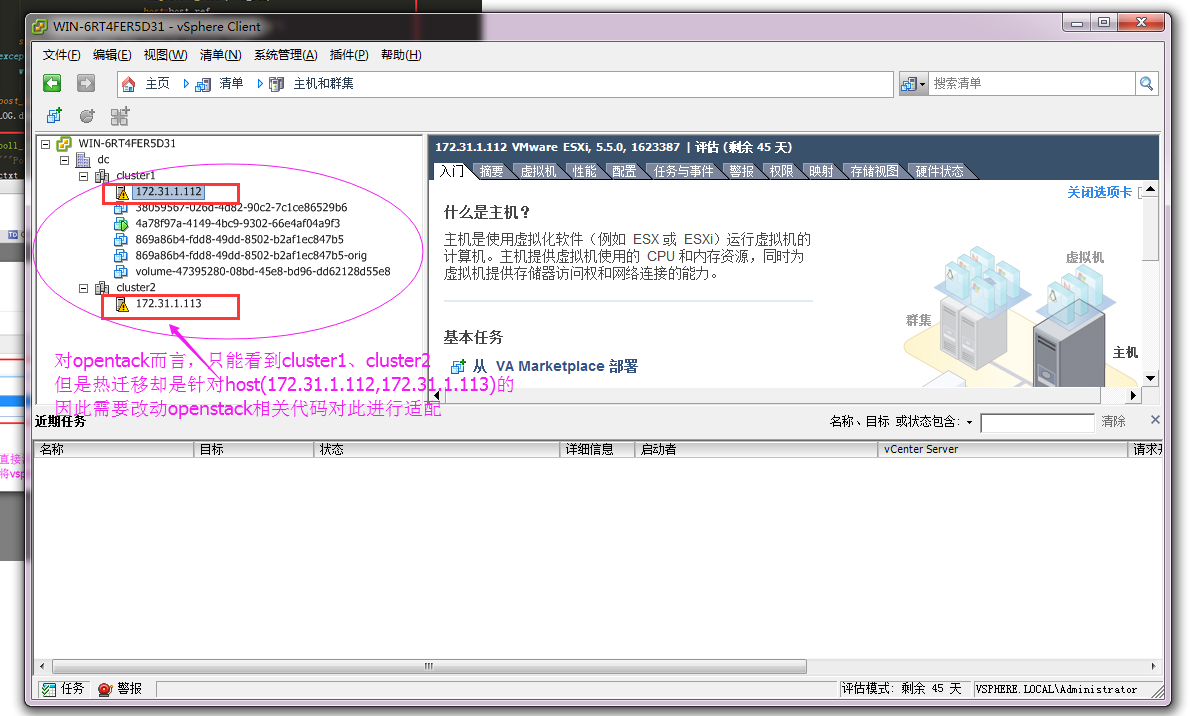Open the search scope dropdown icon
The width and height of the screenshot is (1194, 716).
coord(913,84)
